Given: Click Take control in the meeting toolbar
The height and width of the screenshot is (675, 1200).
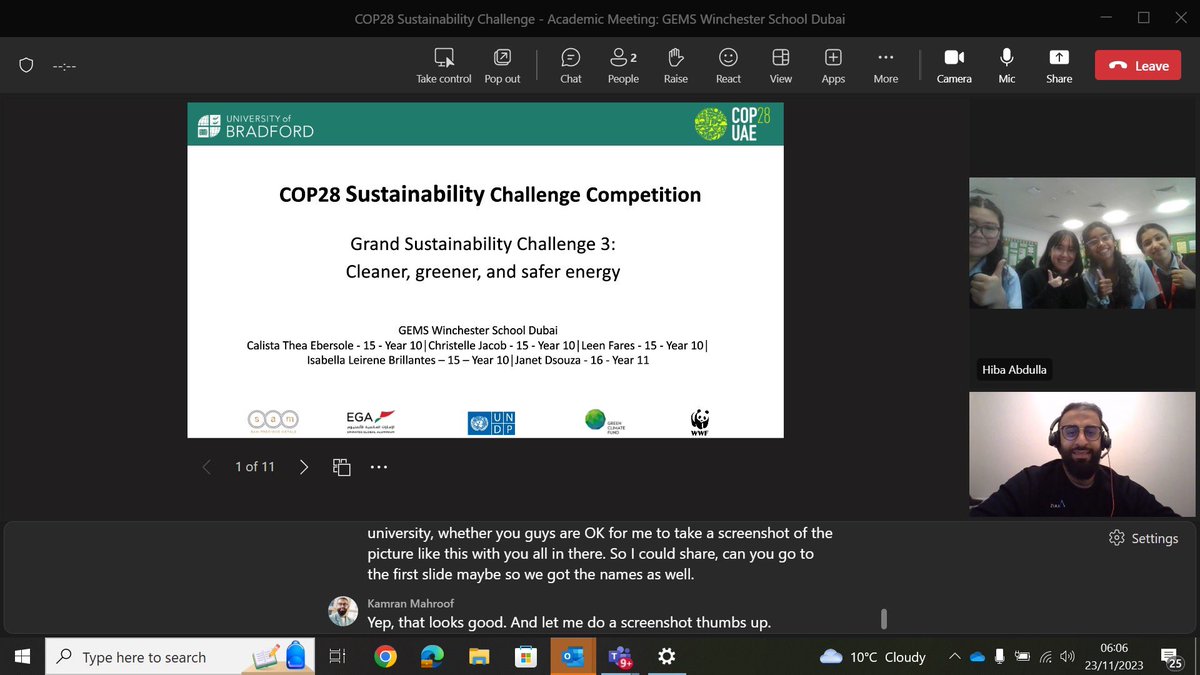Looking at the screenshot, I should click(444, 66).
